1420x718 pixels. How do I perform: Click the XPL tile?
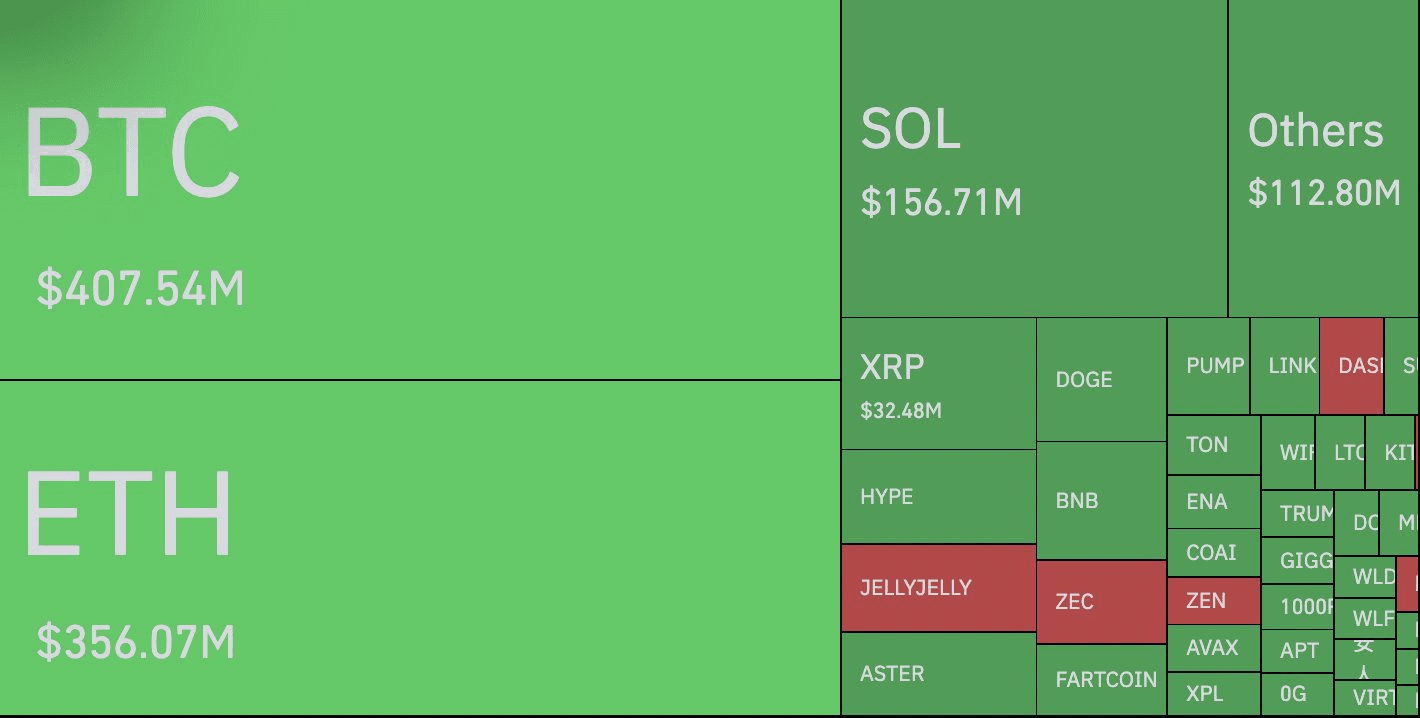pyautogui.click(x=1213, y=693)
